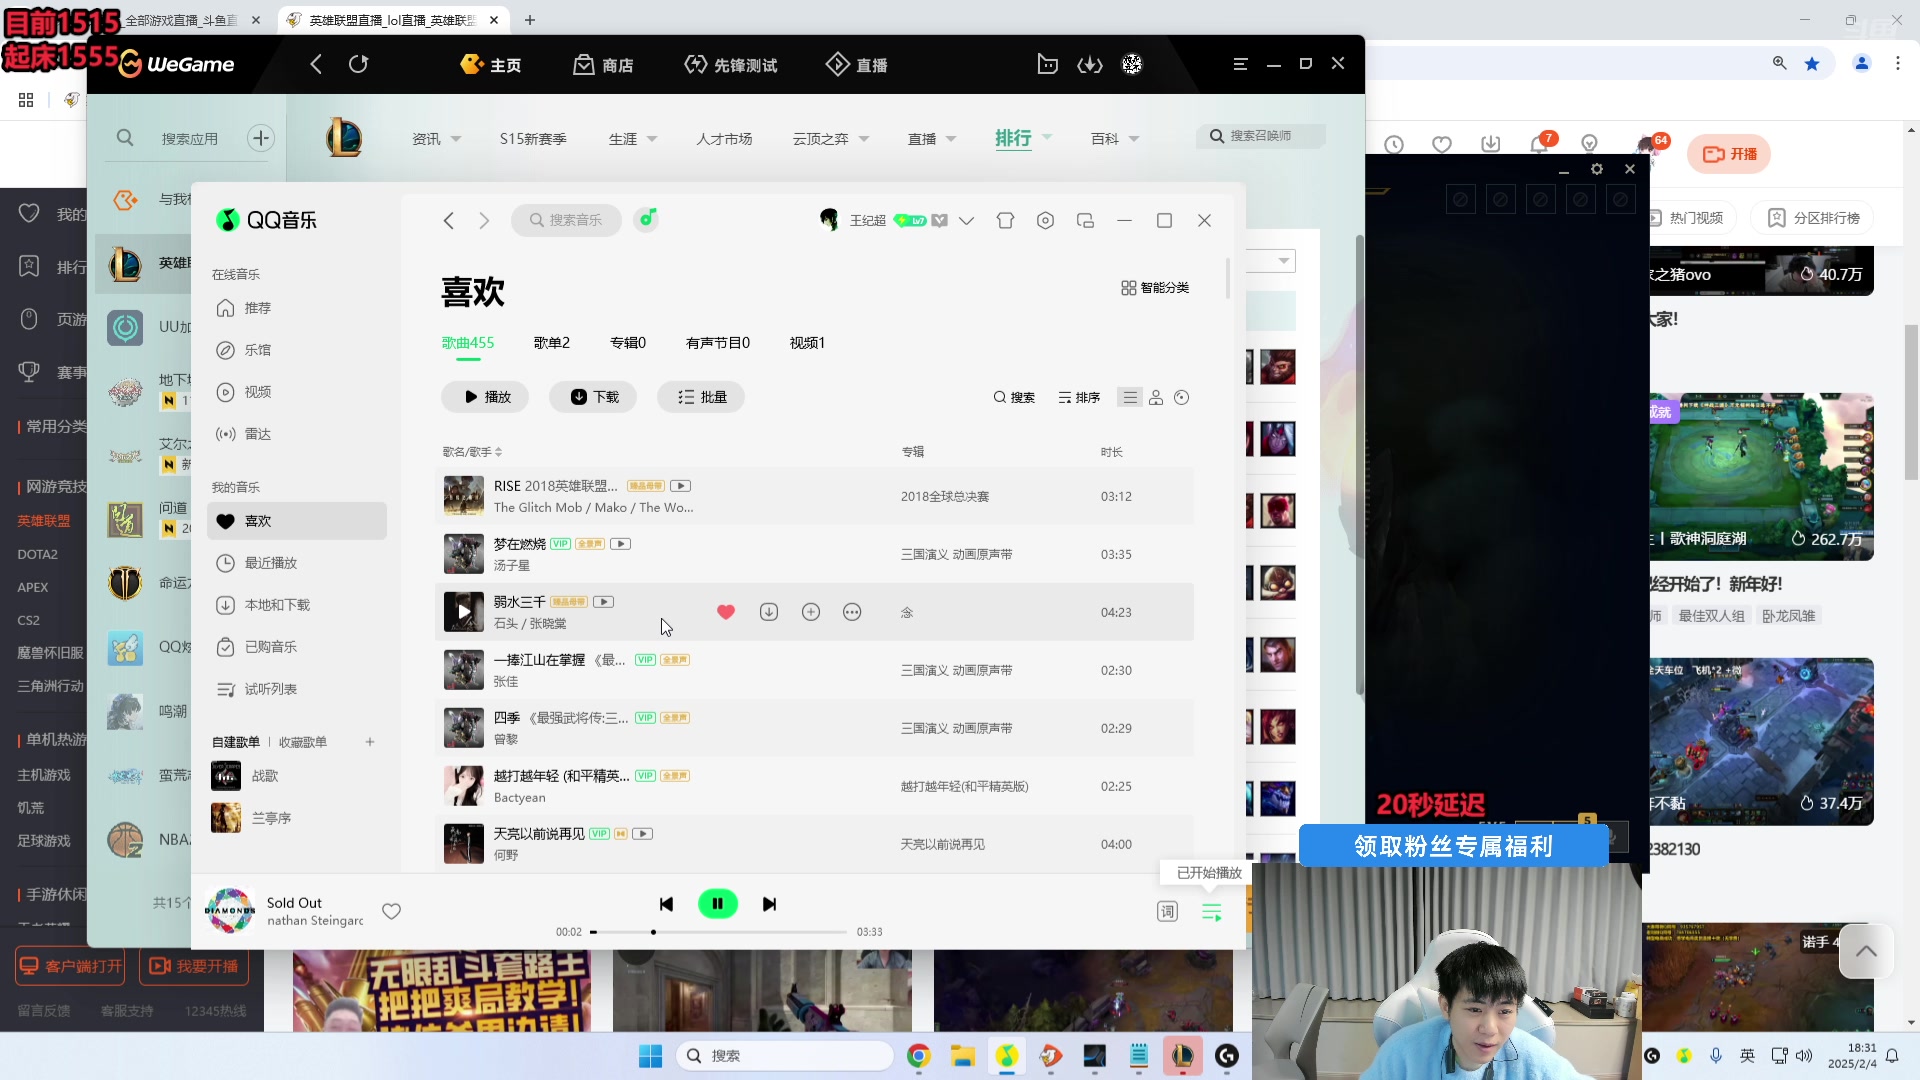Click the 播放 play-all button
The image size is (1920, 1080).
485,397
